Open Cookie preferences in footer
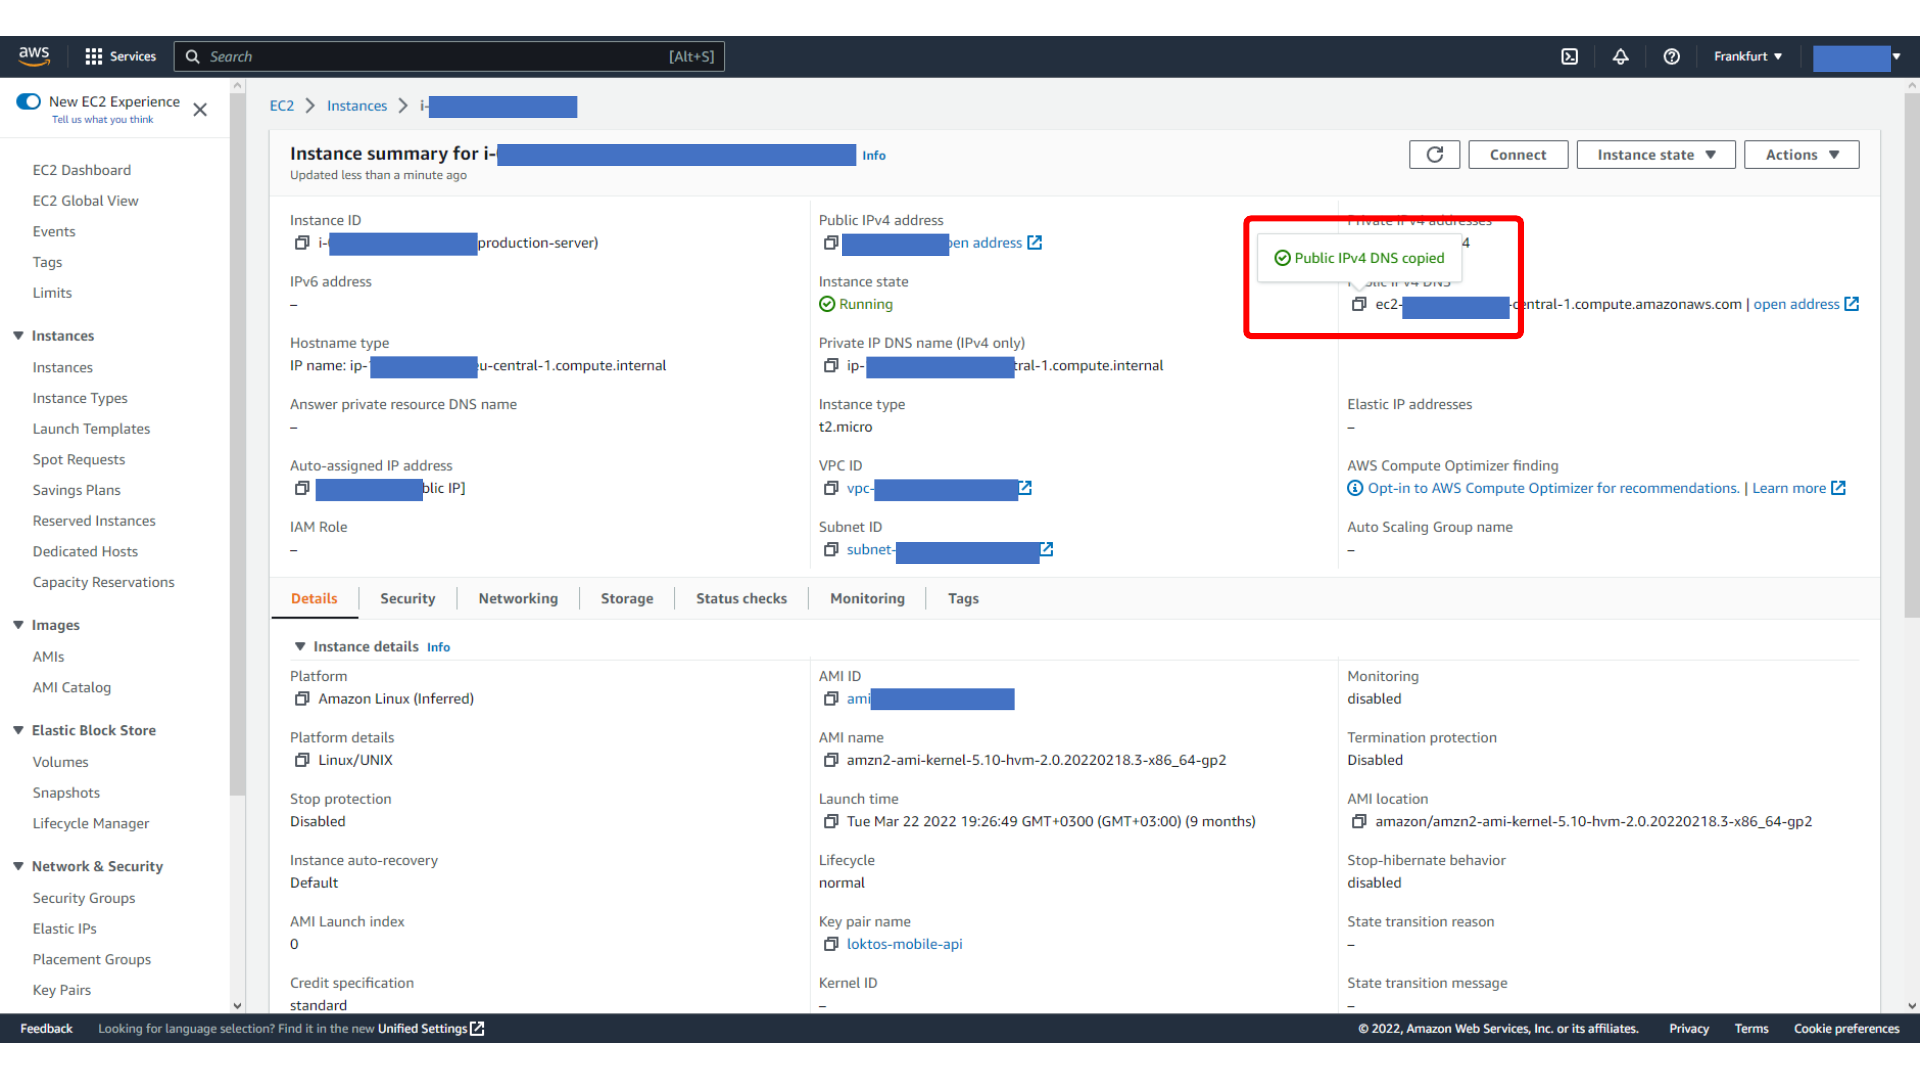The width and height of the screenshot is (1921, 1080). coord(1846,1028)
